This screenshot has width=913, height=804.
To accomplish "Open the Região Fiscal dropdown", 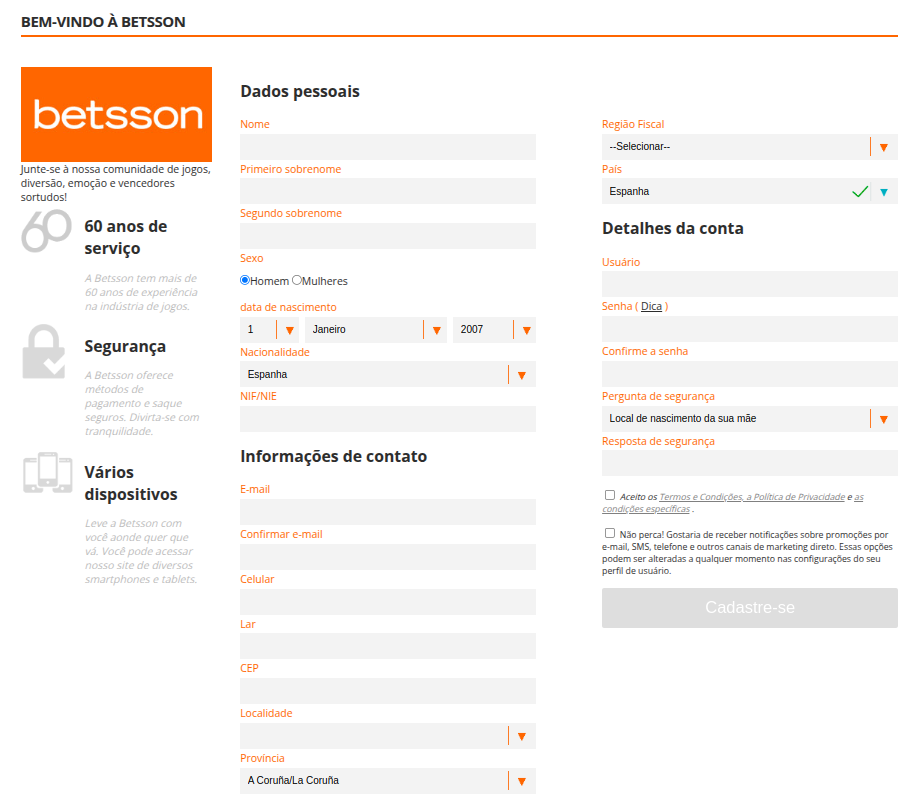I will (883, 146).
